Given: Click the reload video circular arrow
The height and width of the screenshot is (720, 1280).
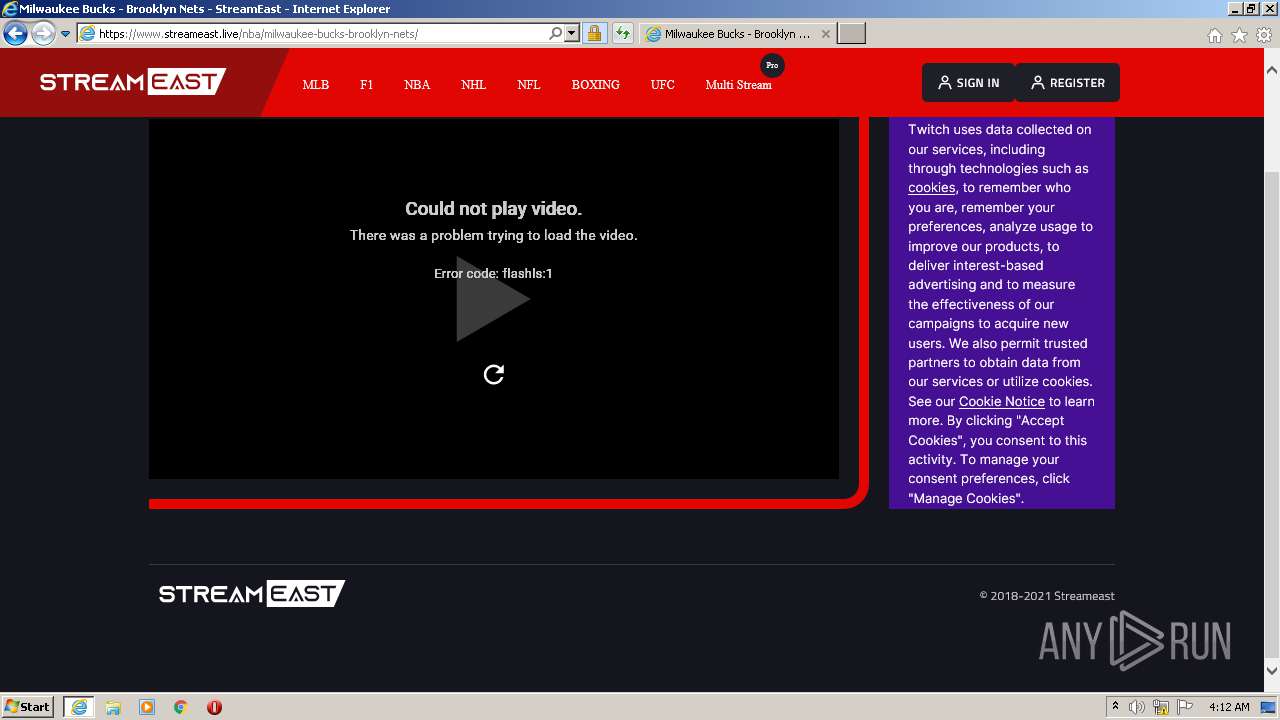Looking at the screenshot, I should click(494, 374).
